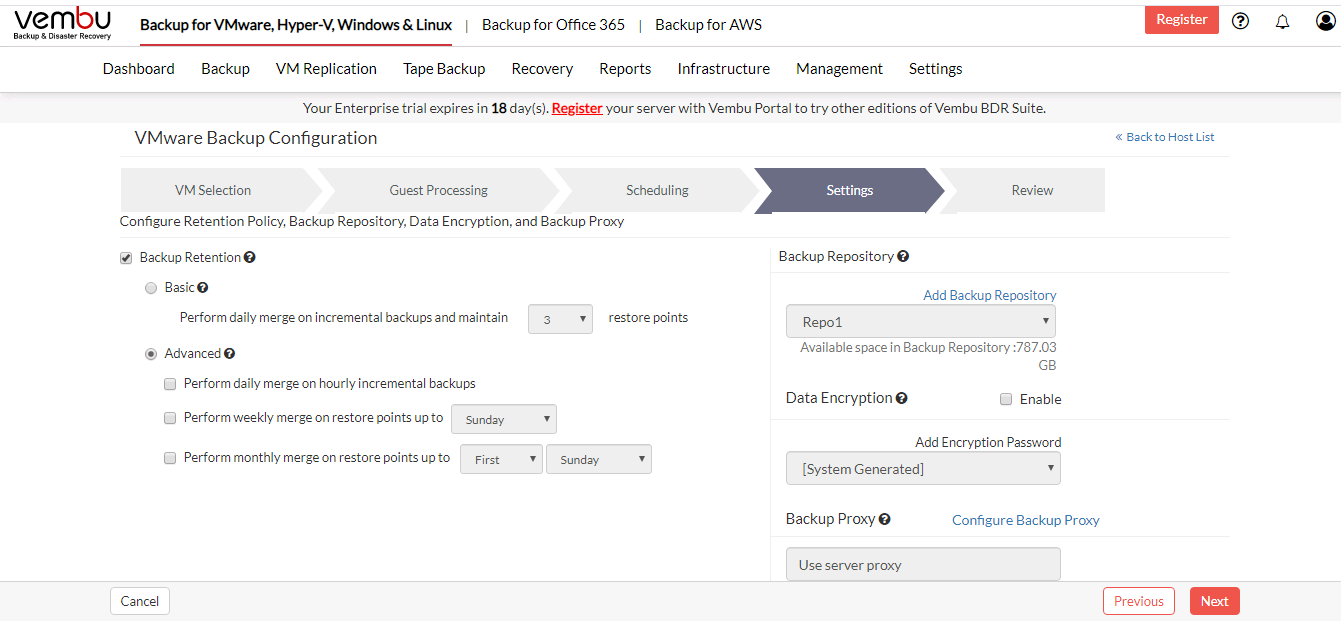
Task: Go to the Scheduling wizard step
Action: 657,190
